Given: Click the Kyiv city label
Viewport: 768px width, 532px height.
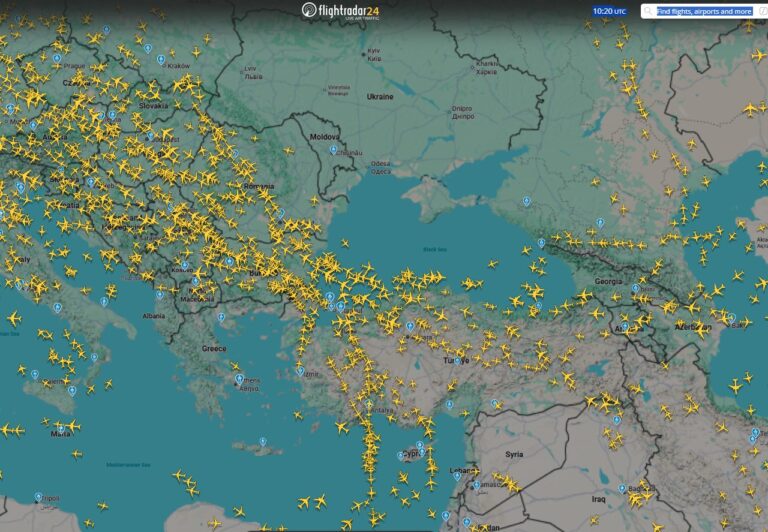Looking at the screenshot, I should (x=374, y=53).
